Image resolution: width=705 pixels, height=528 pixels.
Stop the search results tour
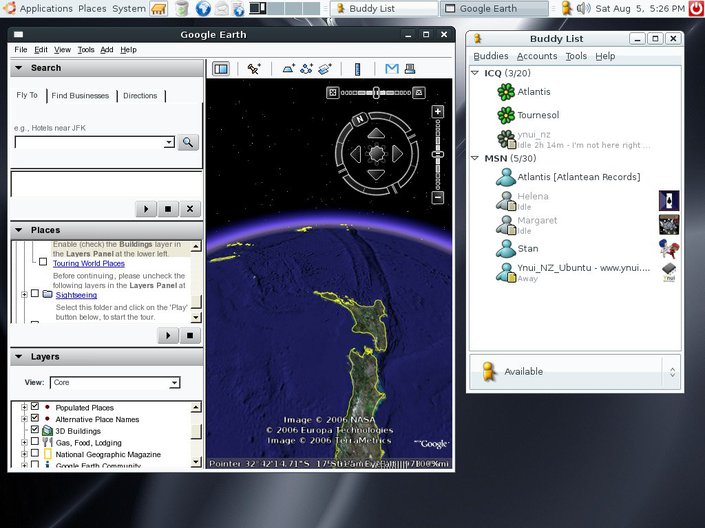(168, 209)
